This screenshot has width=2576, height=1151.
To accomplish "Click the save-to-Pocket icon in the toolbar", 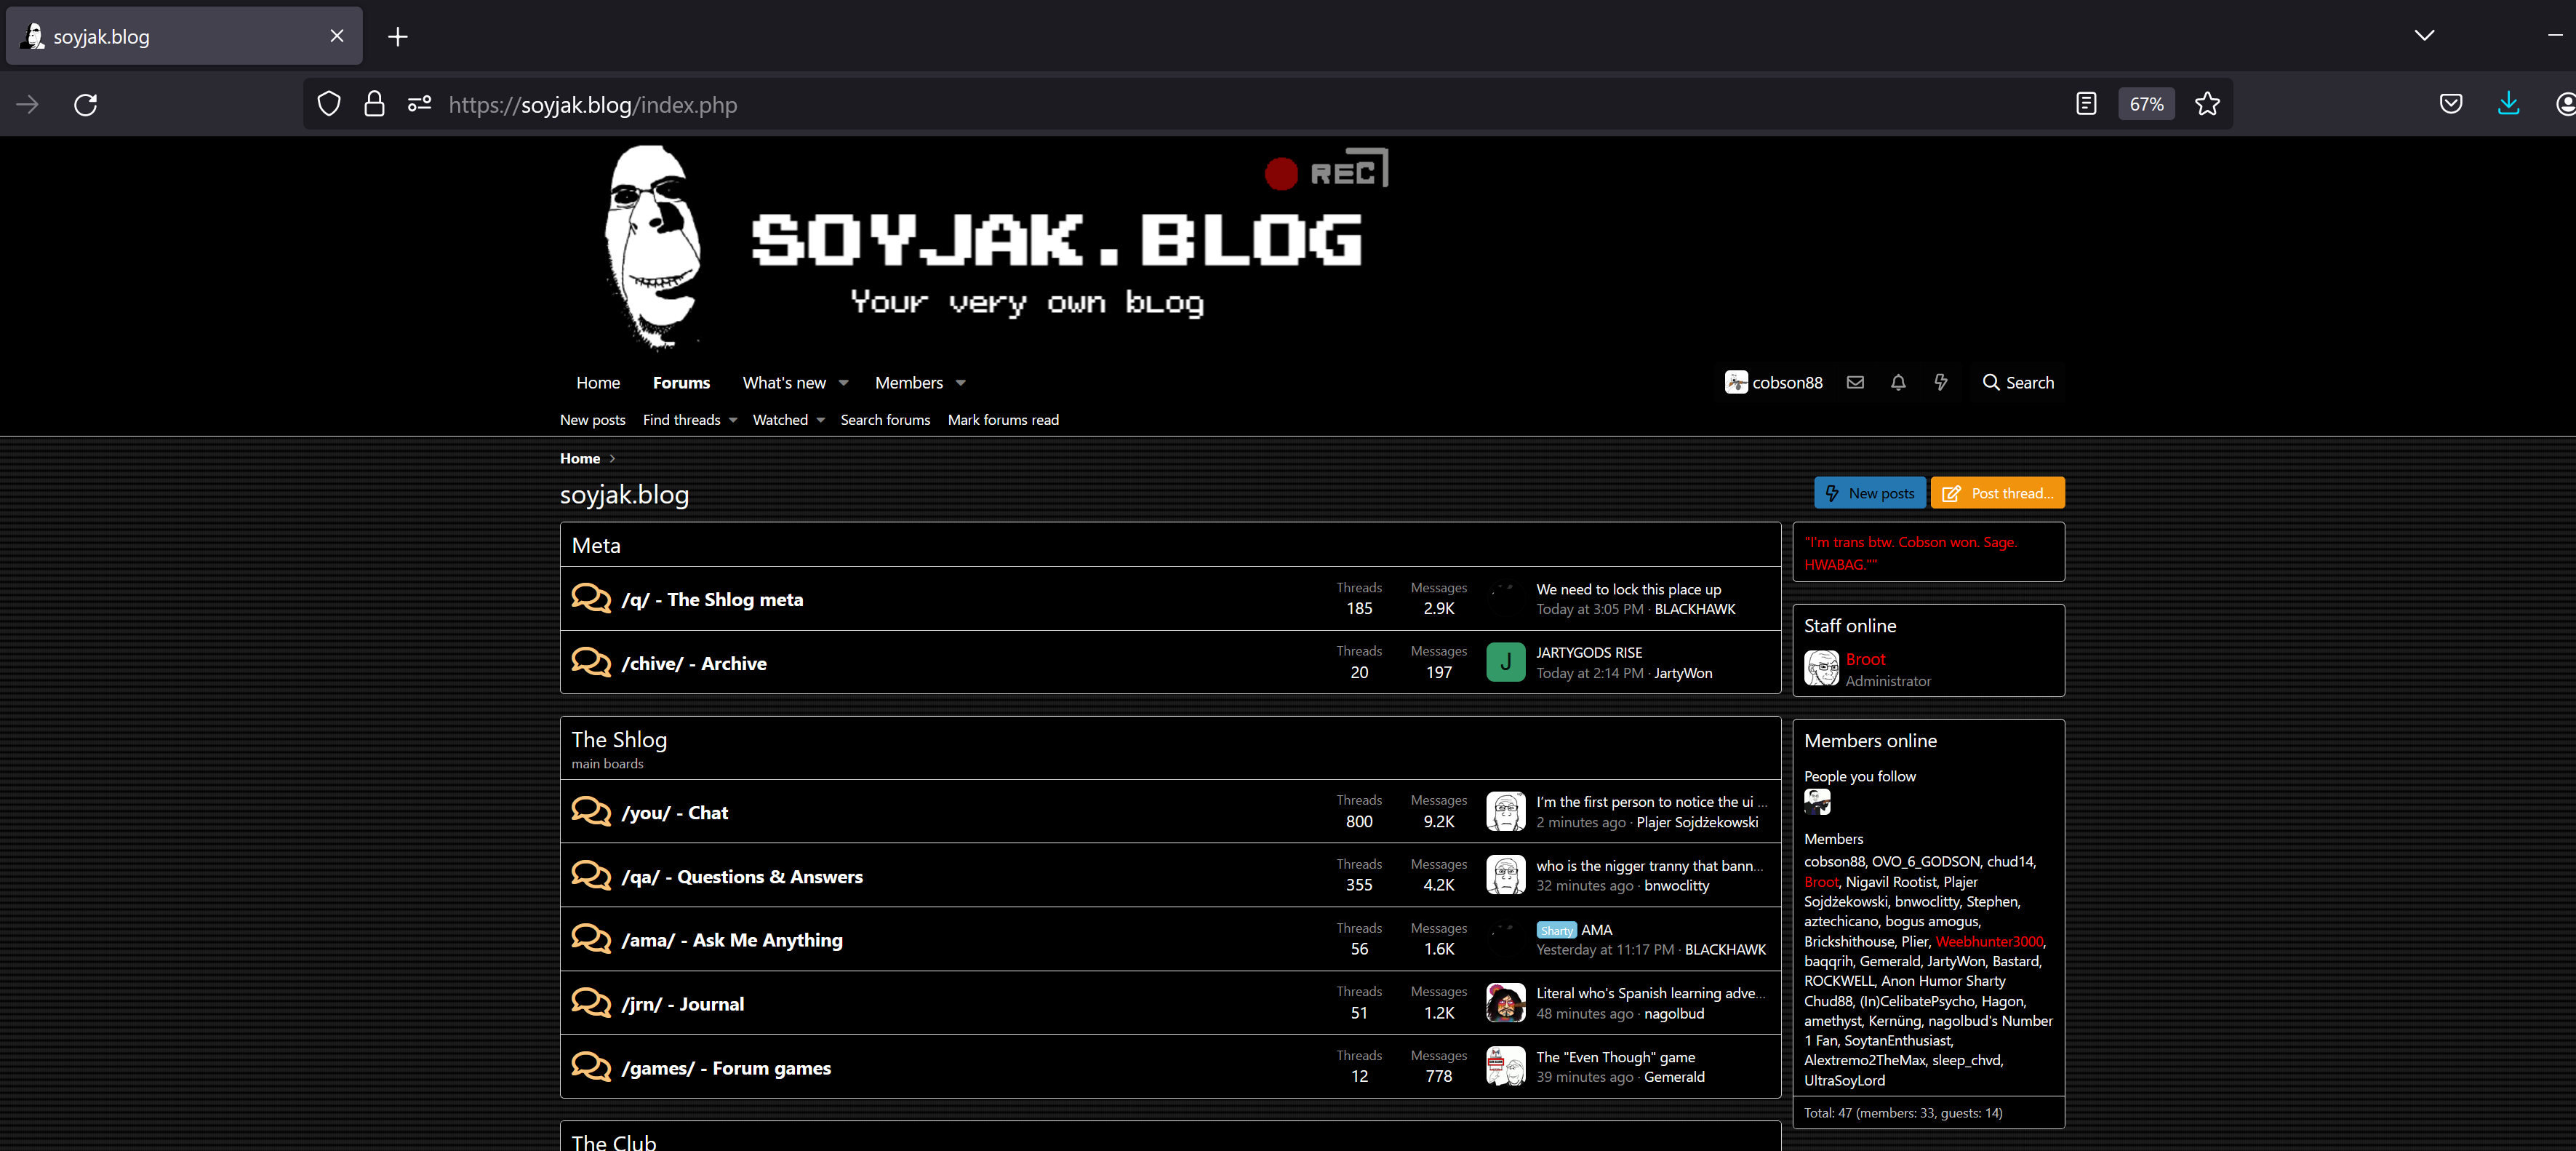I will tap(2451, 104).
